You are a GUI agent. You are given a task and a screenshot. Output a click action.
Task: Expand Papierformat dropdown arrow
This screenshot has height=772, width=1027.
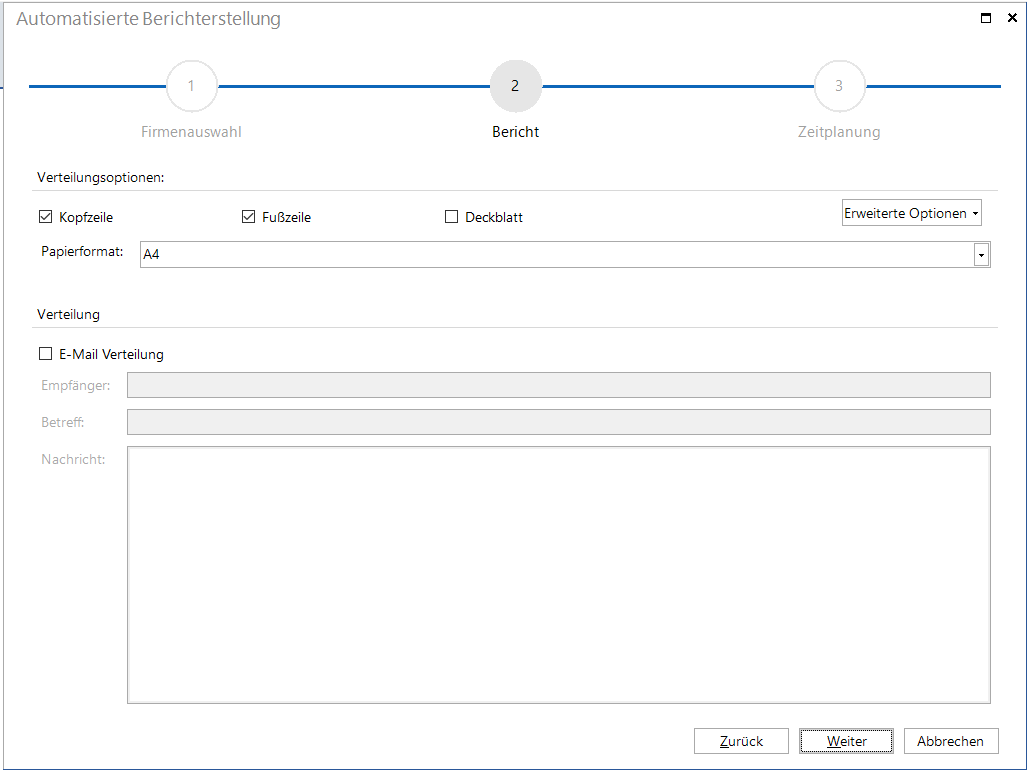click(x=981, y=255)
